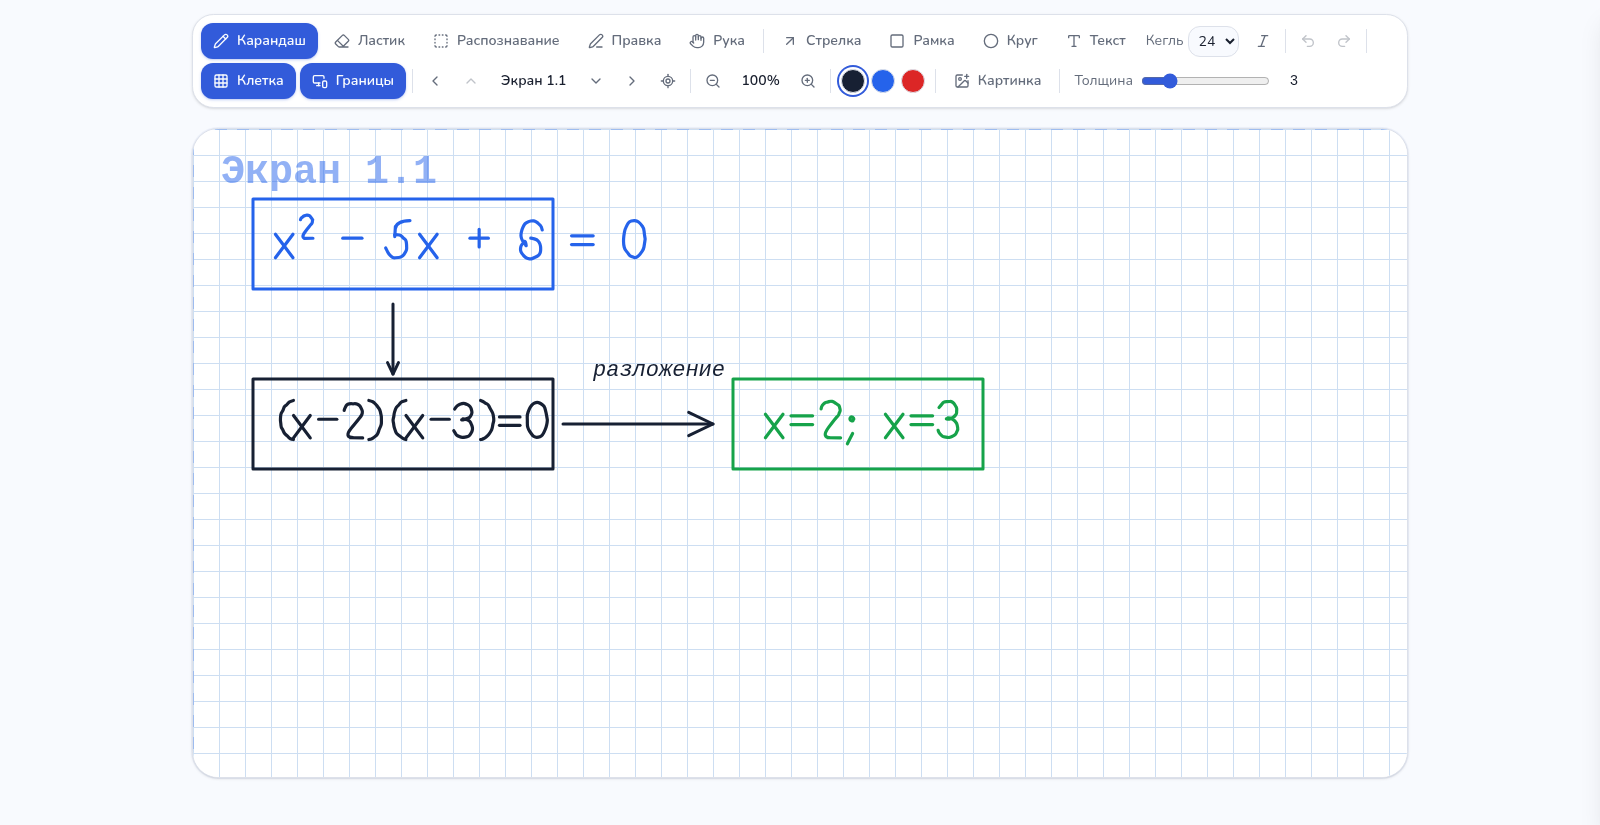The height and width of the screenshot is (825, 1600).
Task: Choose the Текст text tool
Action: coord(1096,41)
